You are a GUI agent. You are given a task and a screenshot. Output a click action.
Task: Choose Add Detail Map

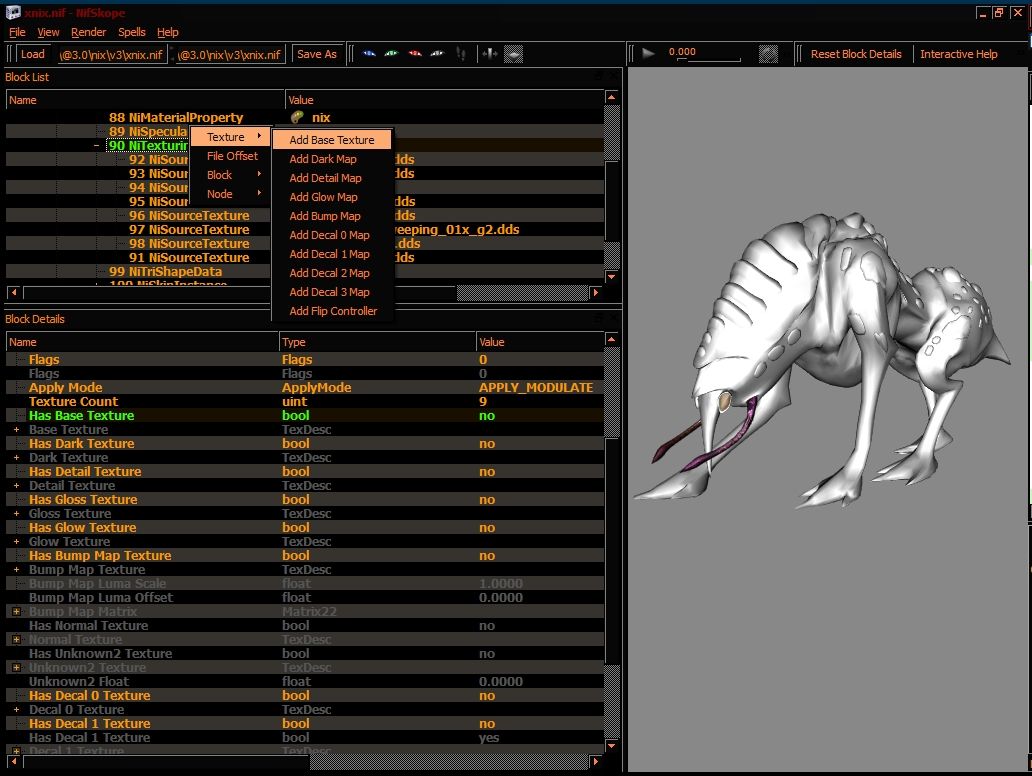pos(325,178)
